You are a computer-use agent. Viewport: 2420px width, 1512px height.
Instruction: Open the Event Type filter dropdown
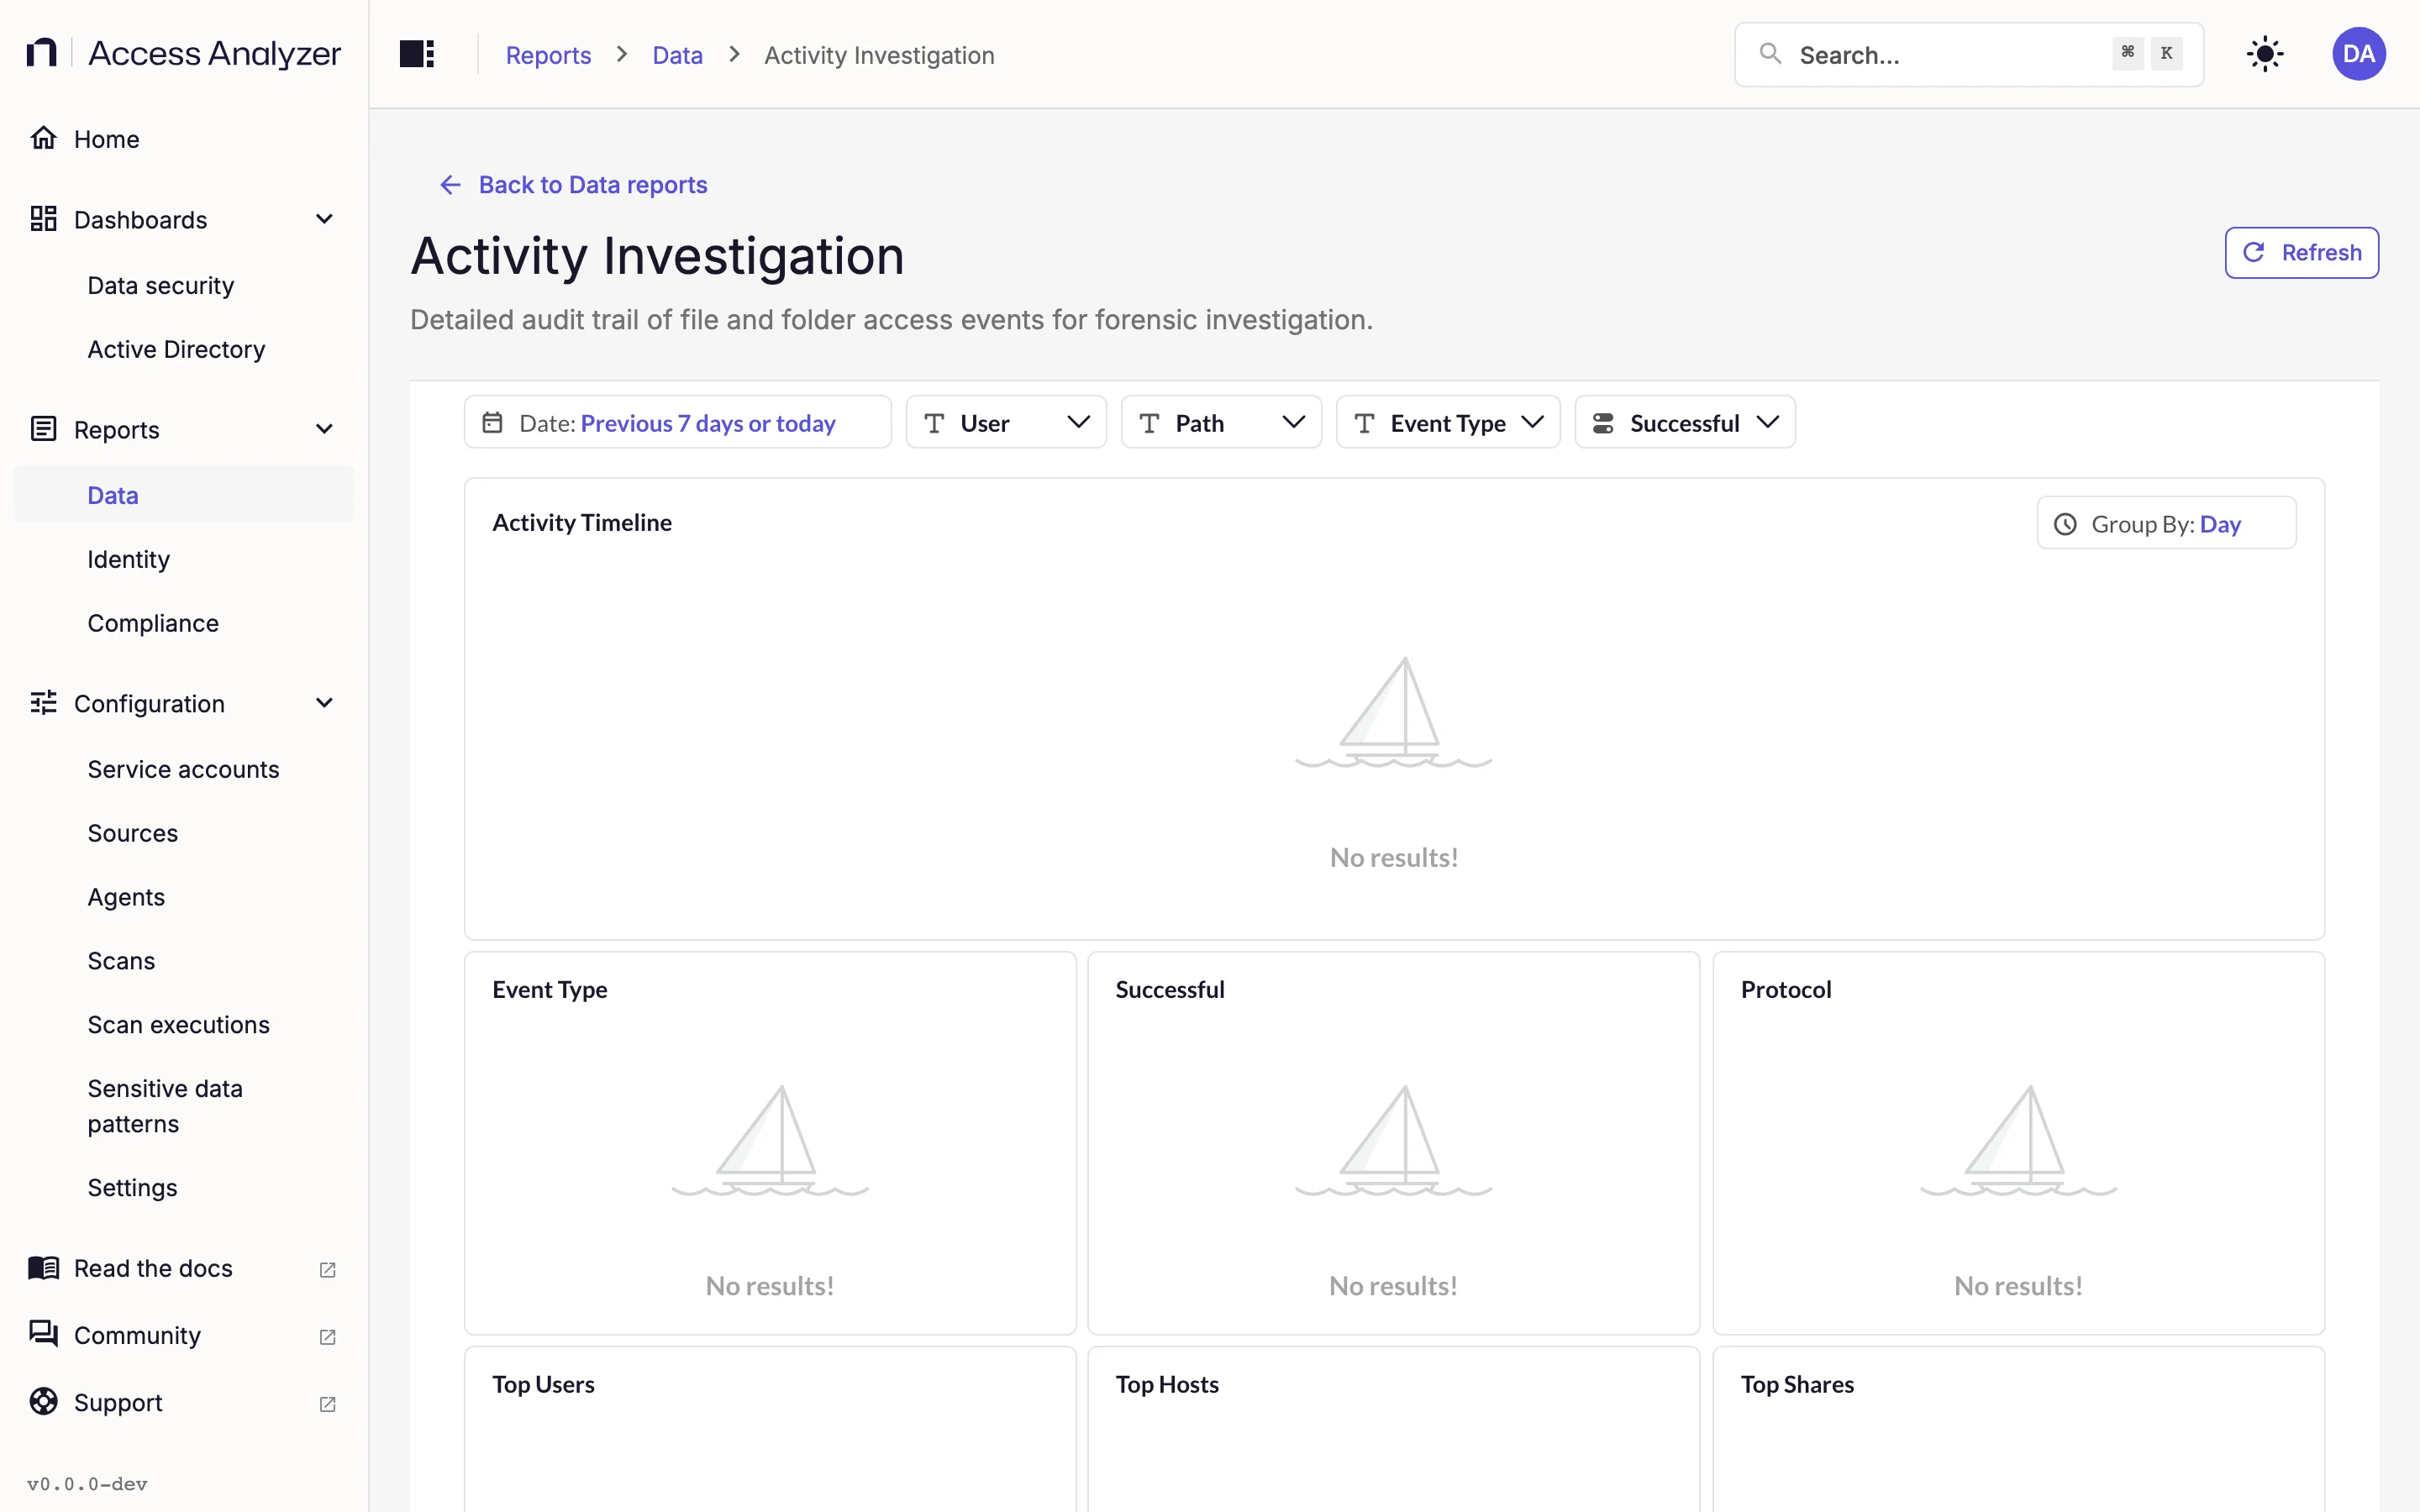1448,422
